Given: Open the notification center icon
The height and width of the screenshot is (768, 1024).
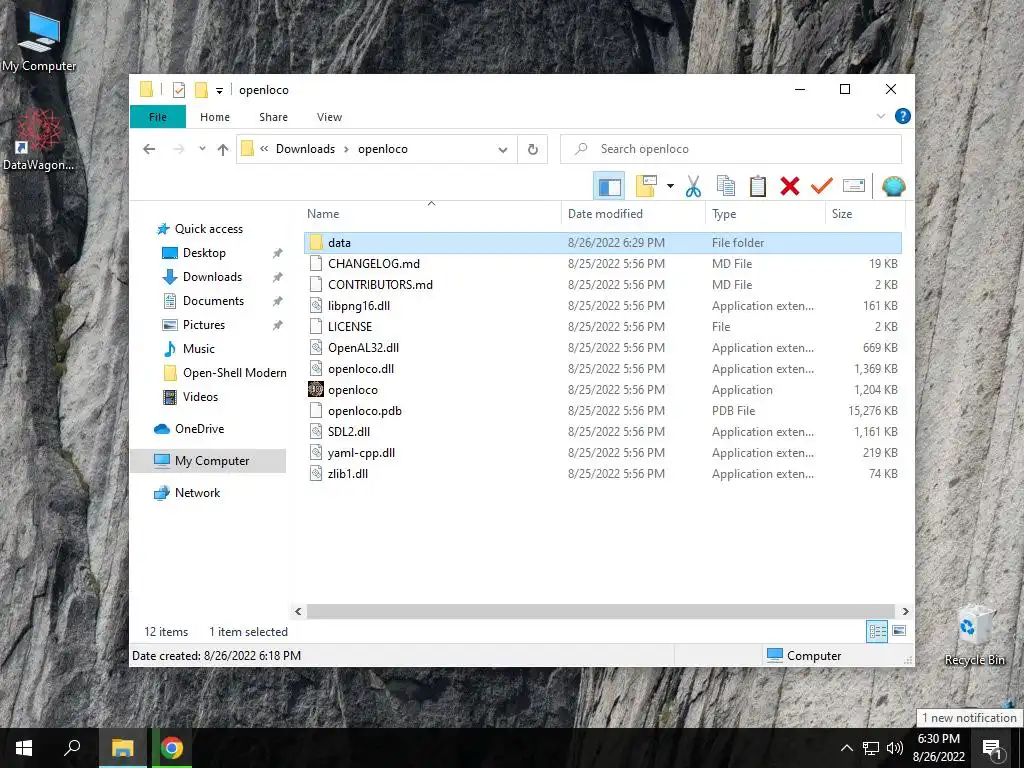Looking at the screenshot, I should pos(991,748).
